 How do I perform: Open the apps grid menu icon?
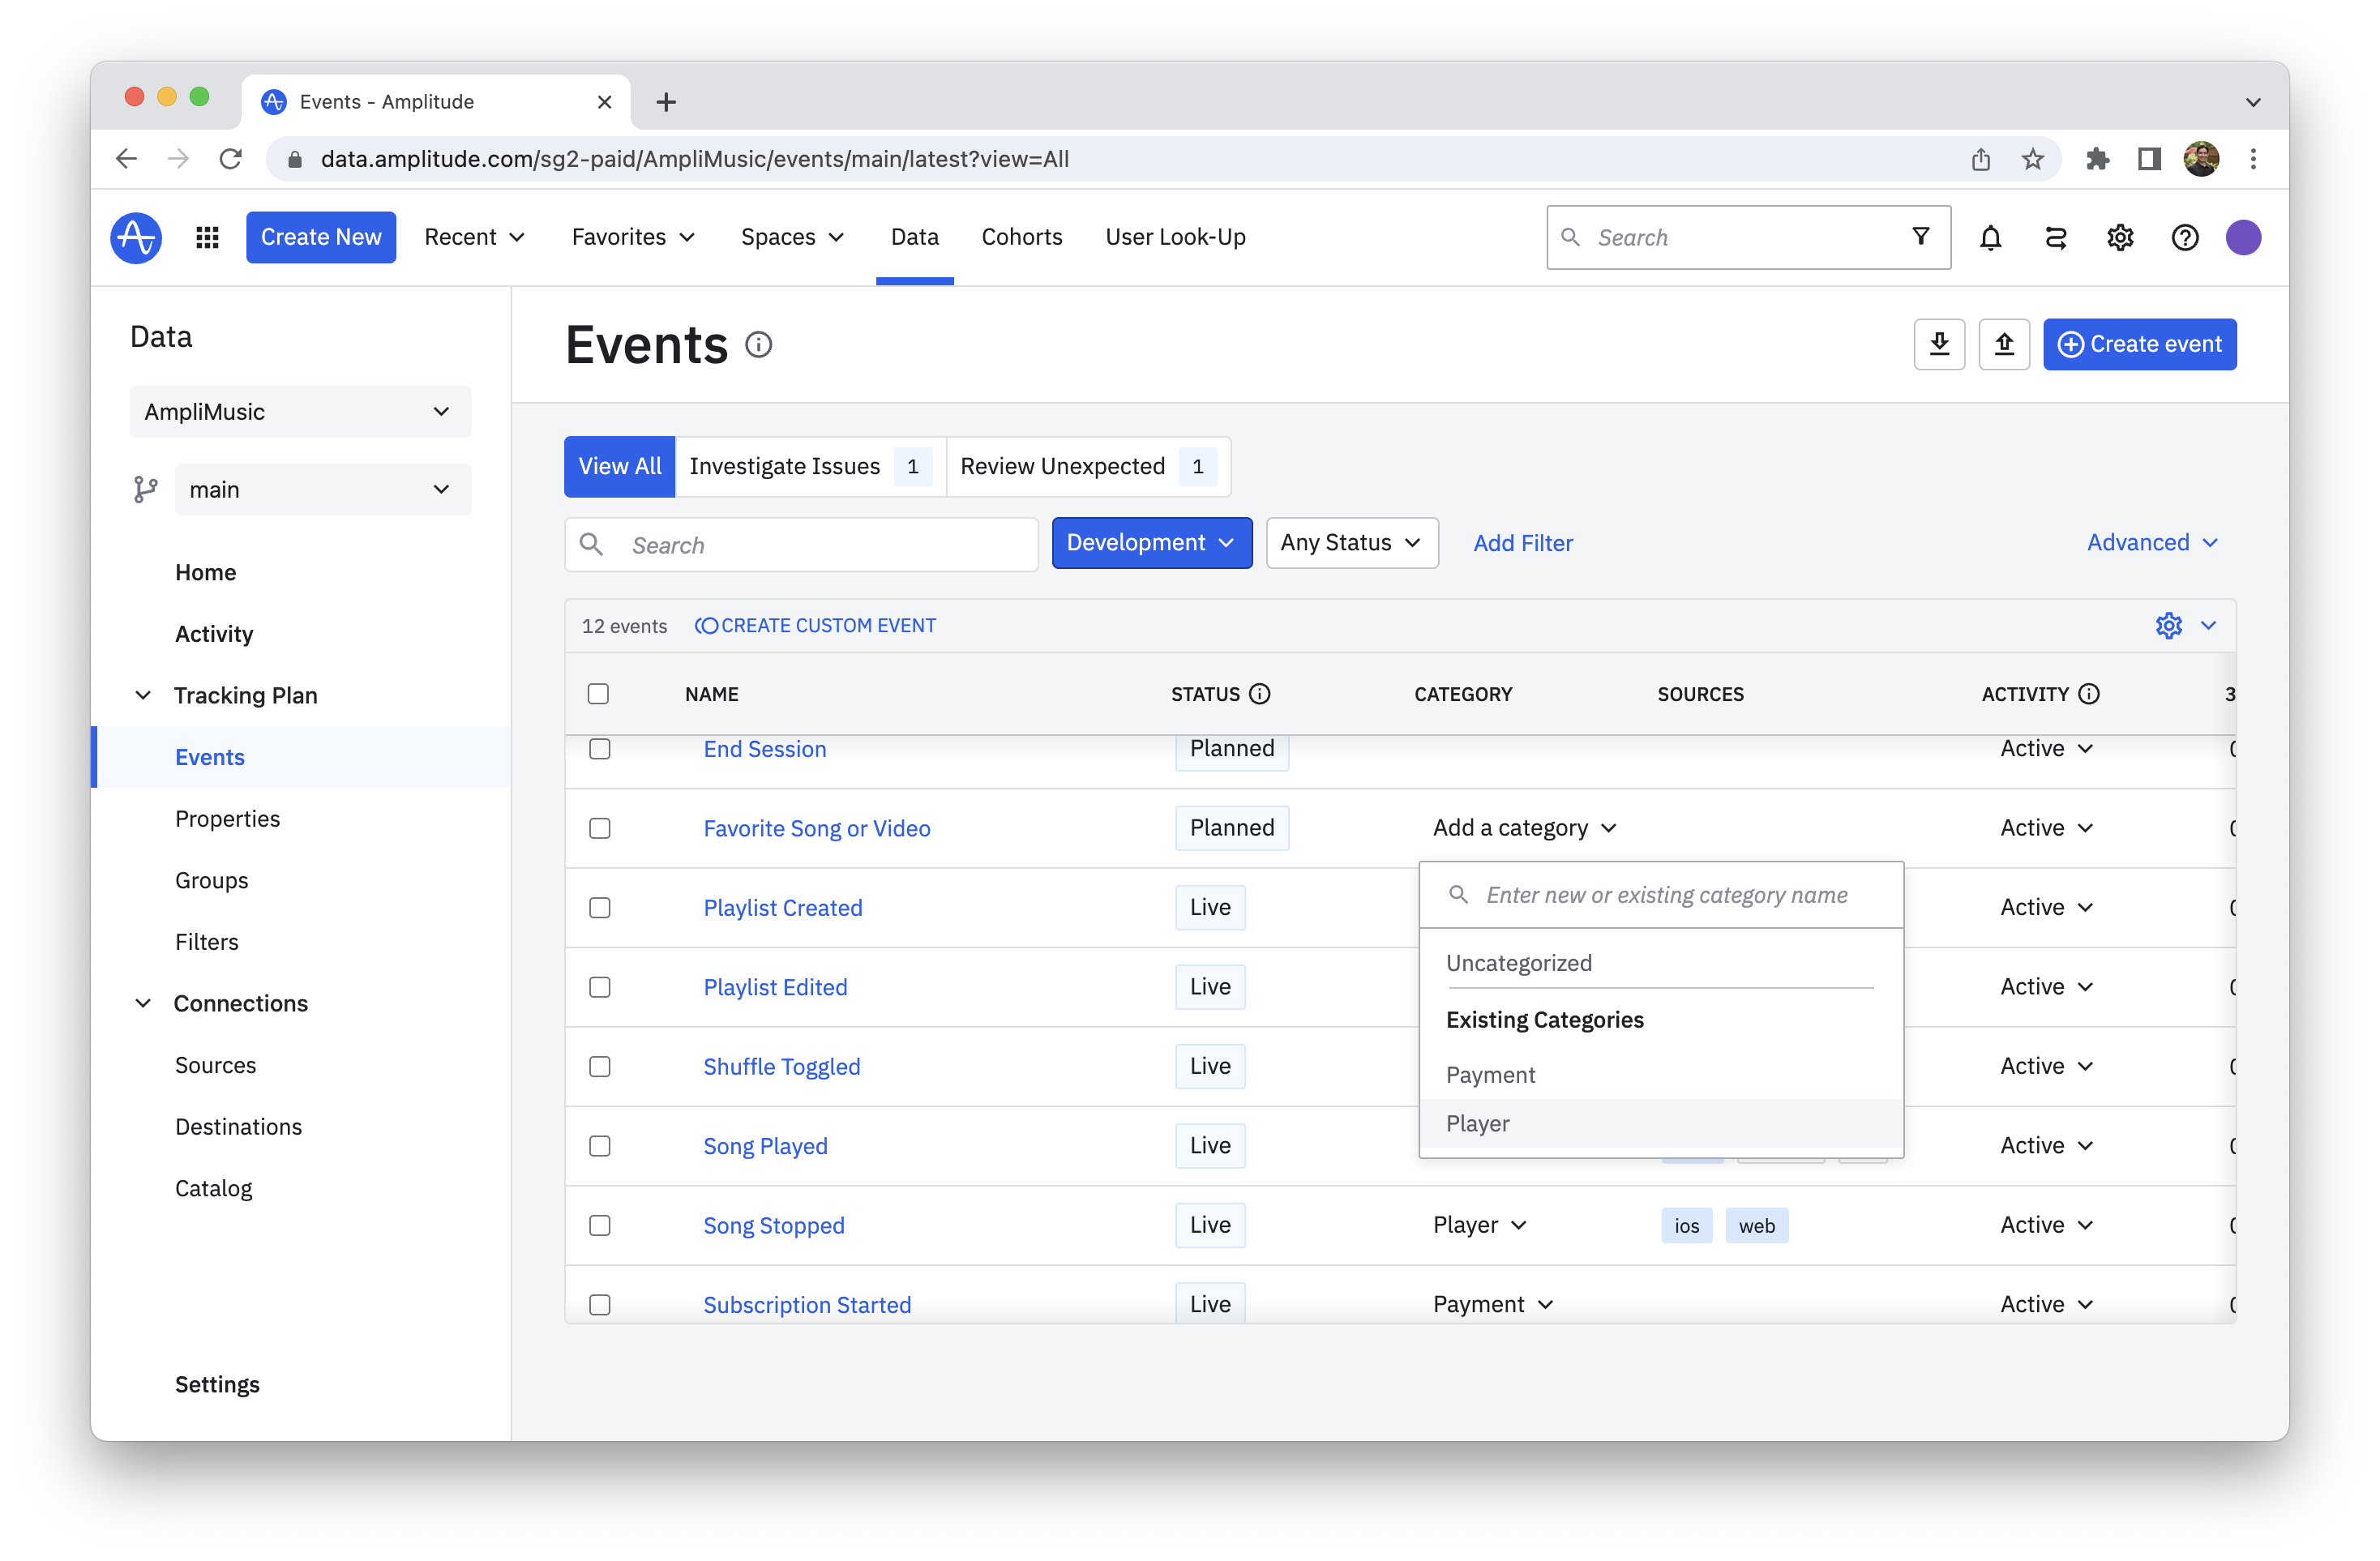click(x=207, y=238)
